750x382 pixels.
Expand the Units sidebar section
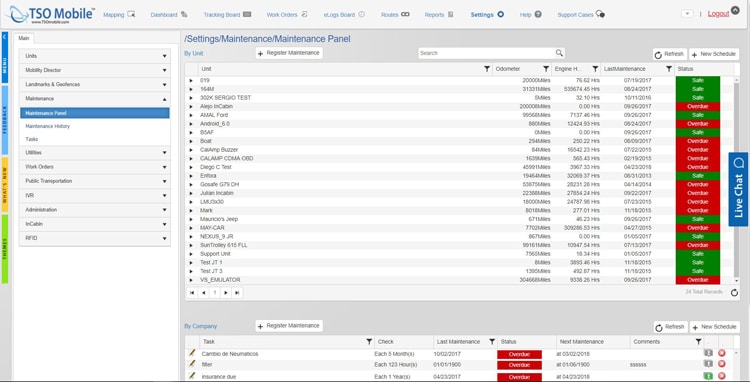[95, 56]
